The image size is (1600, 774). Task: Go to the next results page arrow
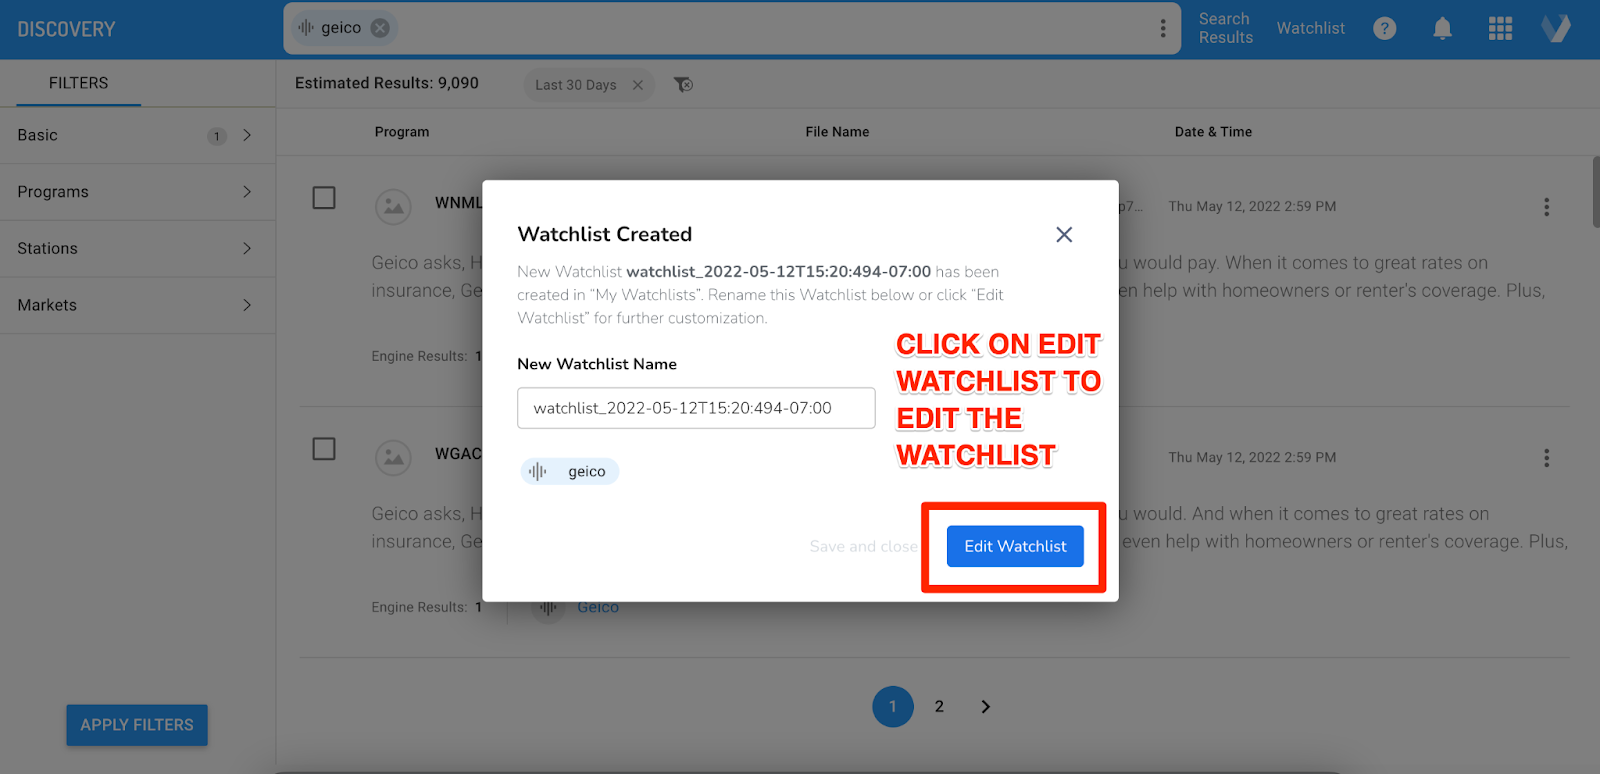[x=985, y=706]
